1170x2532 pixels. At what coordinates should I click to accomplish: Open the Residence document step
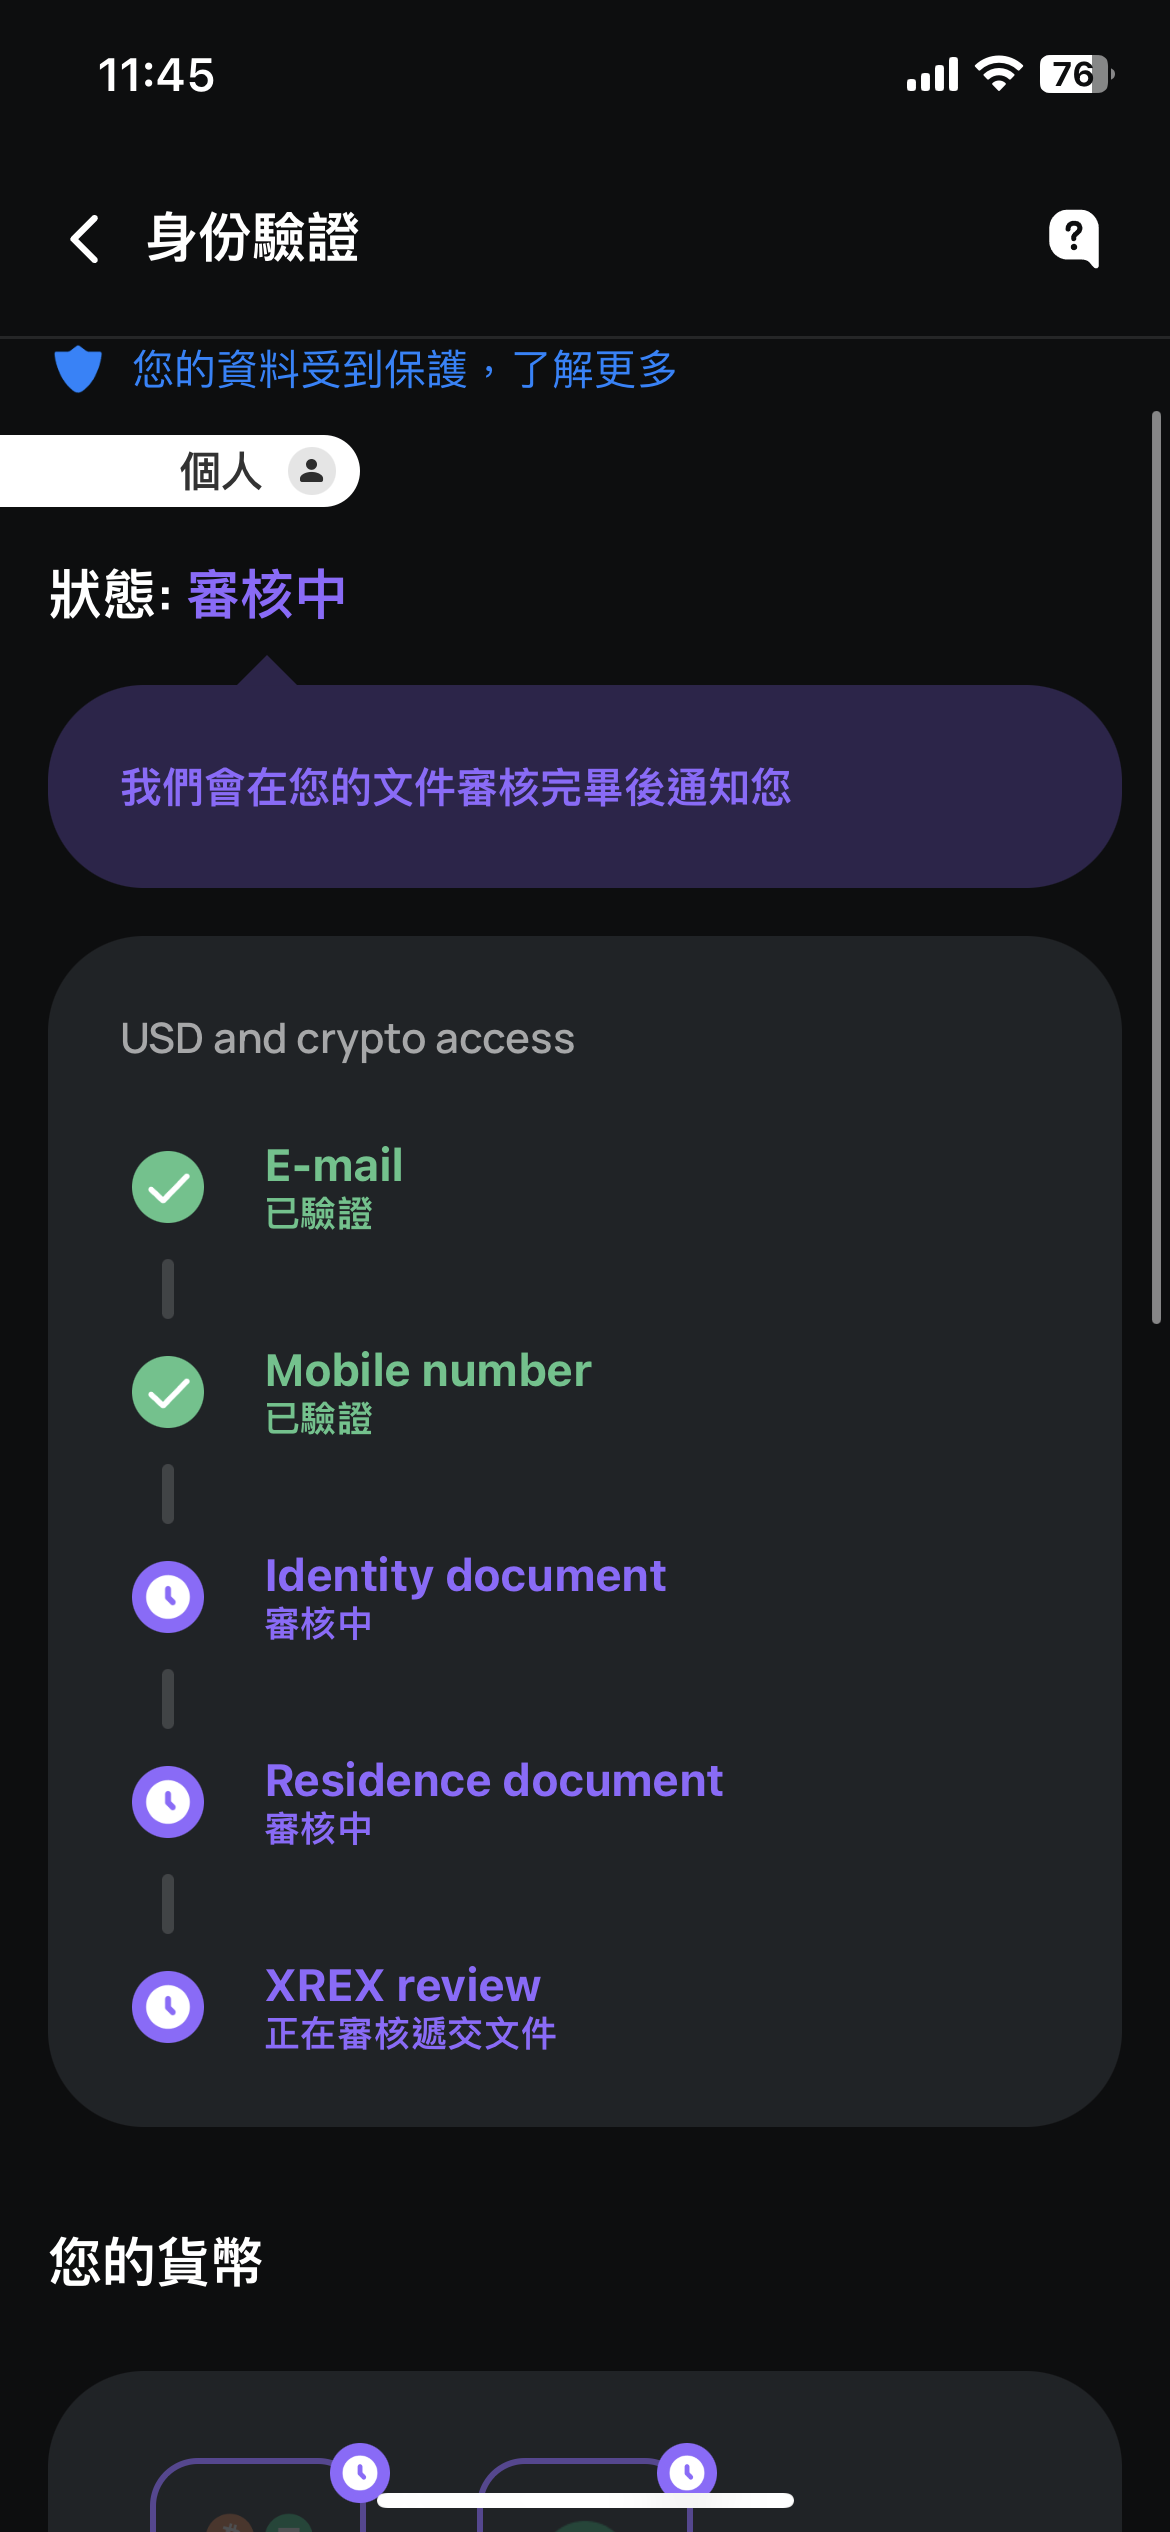[493, 1802]
